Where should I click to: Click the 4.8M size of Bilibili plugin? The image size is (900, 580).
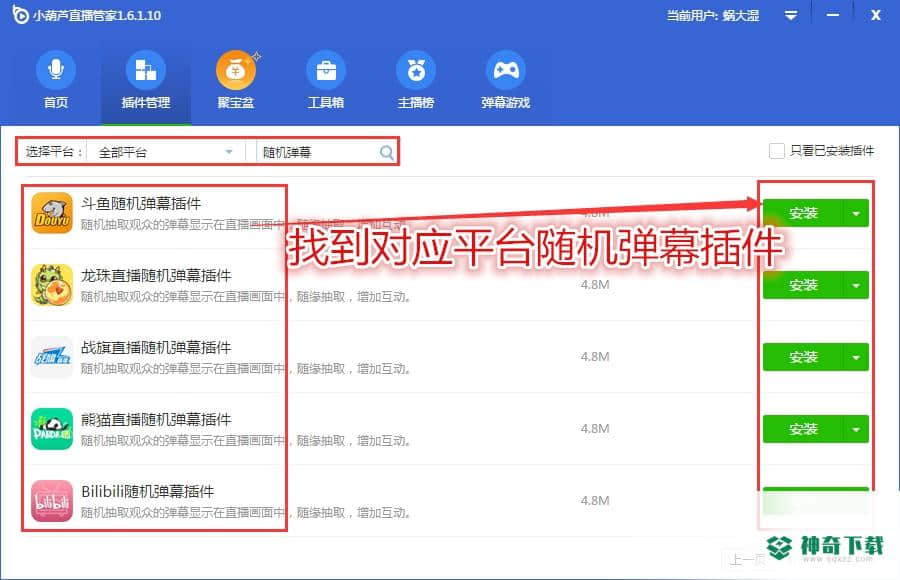pos(595,500)
